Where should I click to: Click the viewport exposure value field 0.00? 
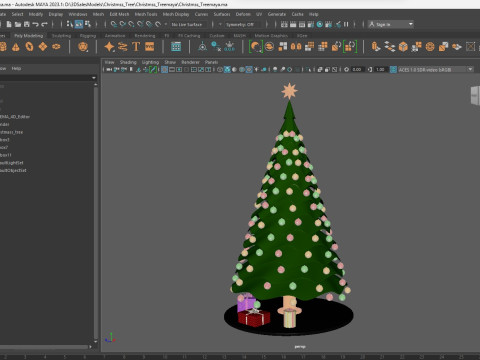click(357, 69)
